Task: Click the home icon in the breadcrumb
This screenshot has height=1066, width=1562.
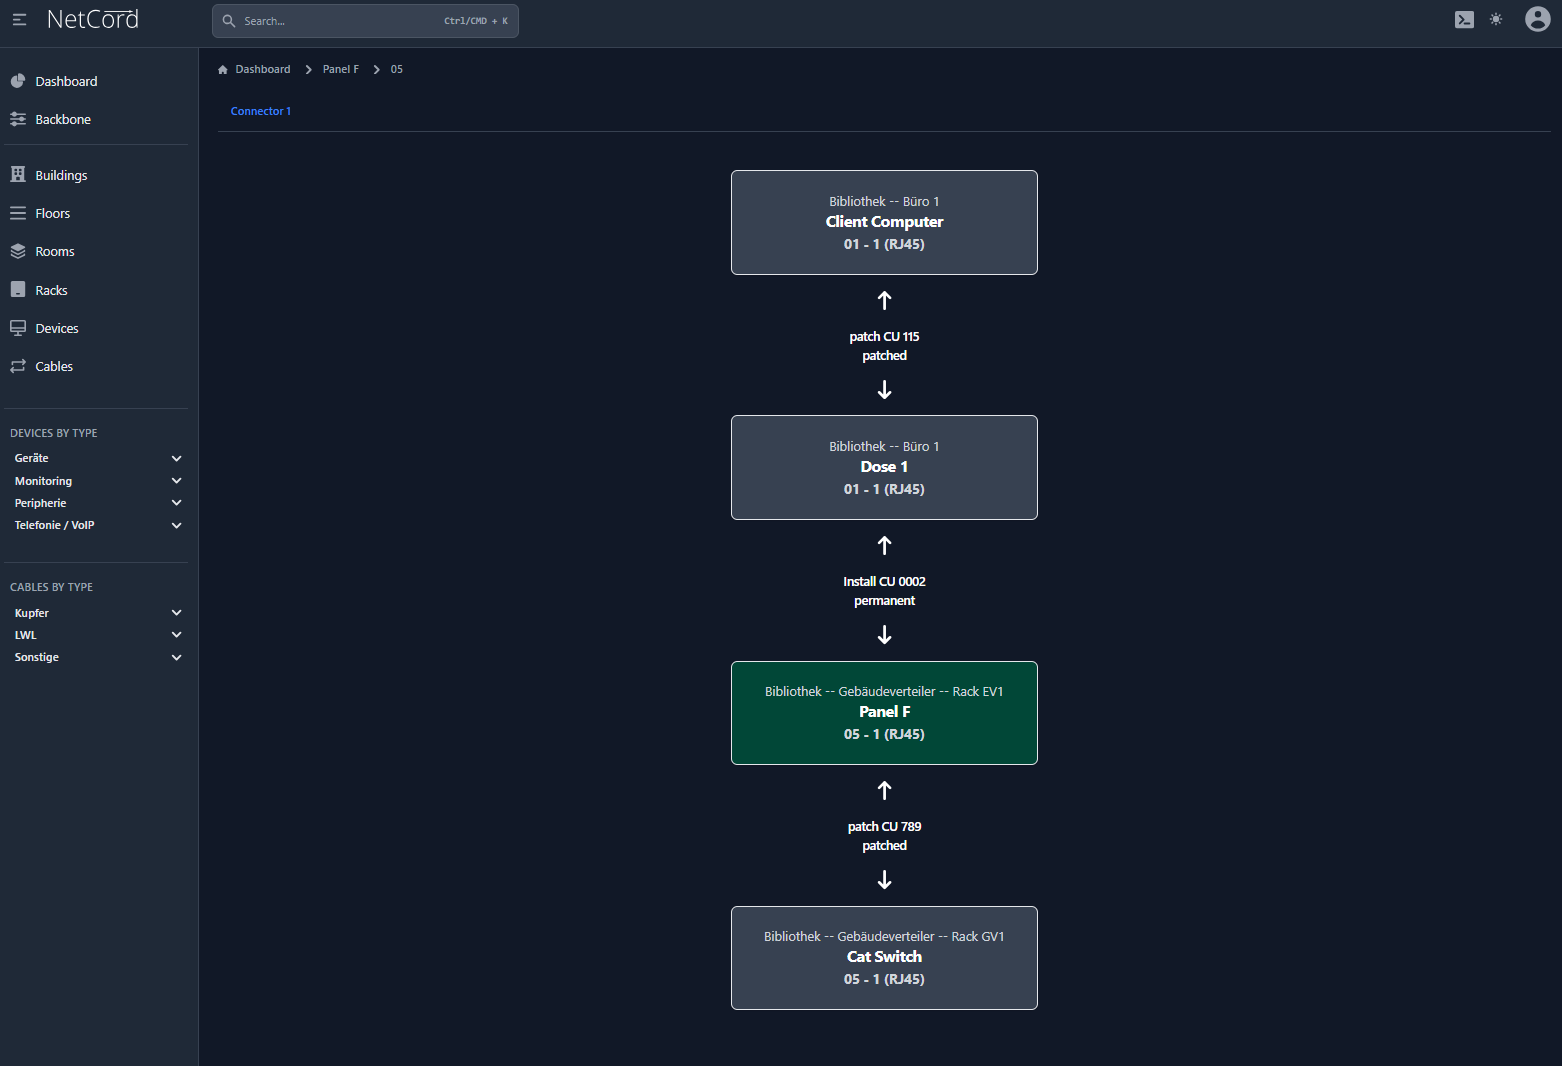Action: [223, 70]
